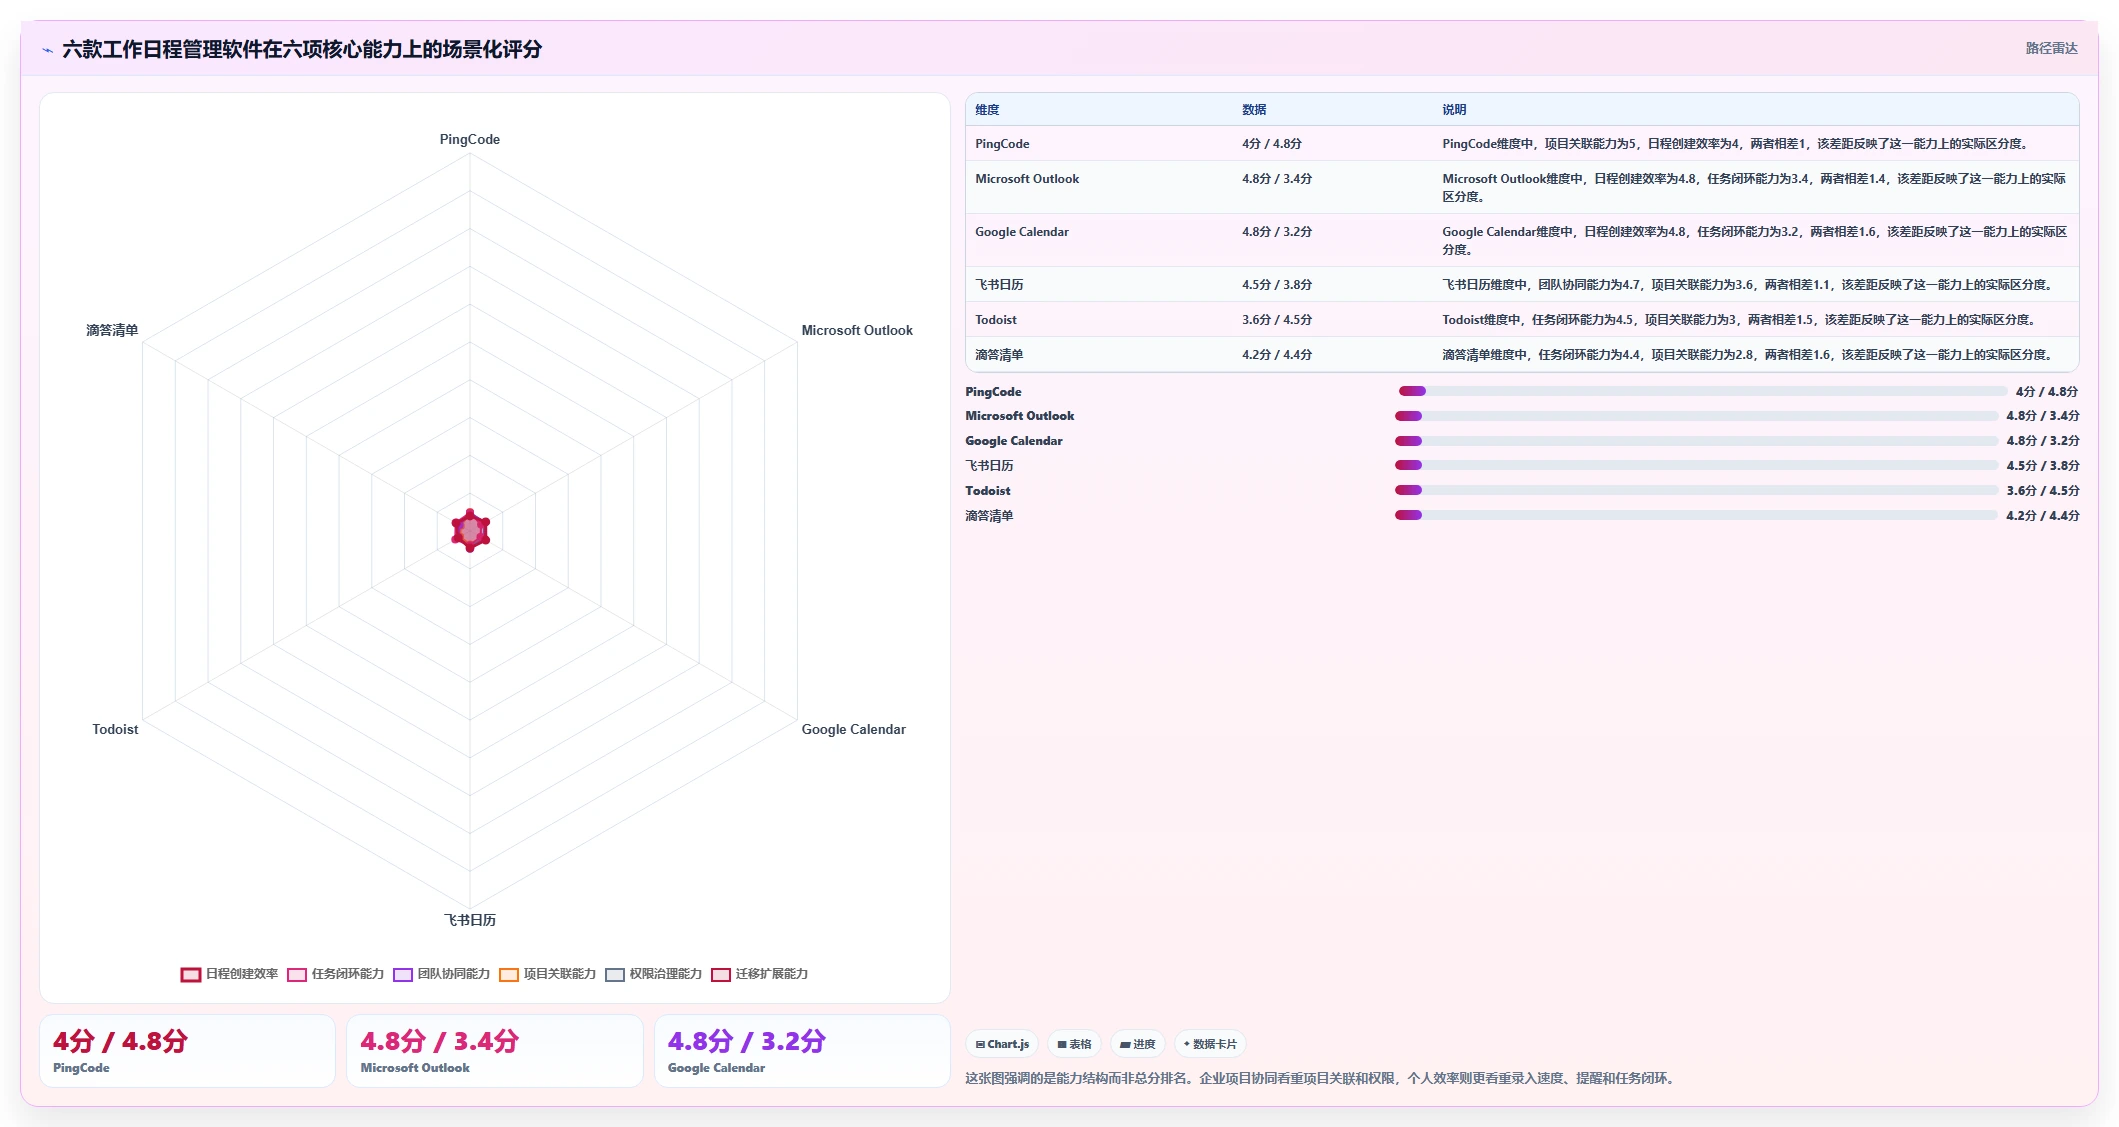The height and width of the screenshot is (1127, 2119).
Task: Click the 进度 tag chip
Action: [x=1137, y=1044]
